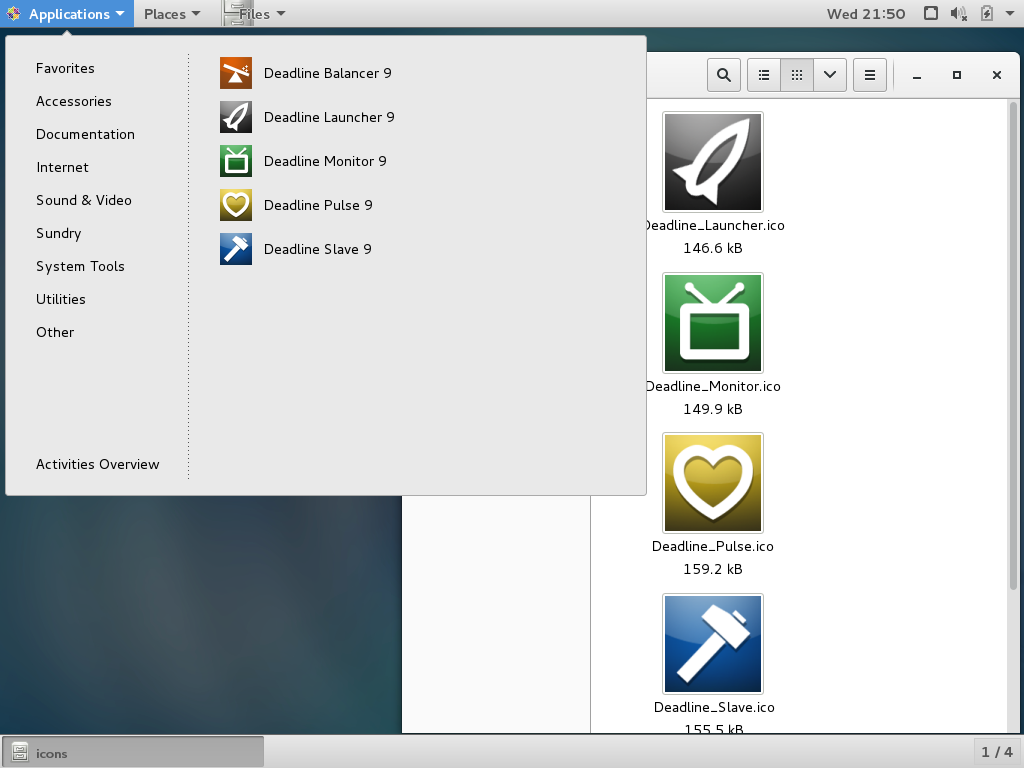Open the Files menu in the top bar
Viewport: 1024px width, 768px height.
(x=253, y=13)
